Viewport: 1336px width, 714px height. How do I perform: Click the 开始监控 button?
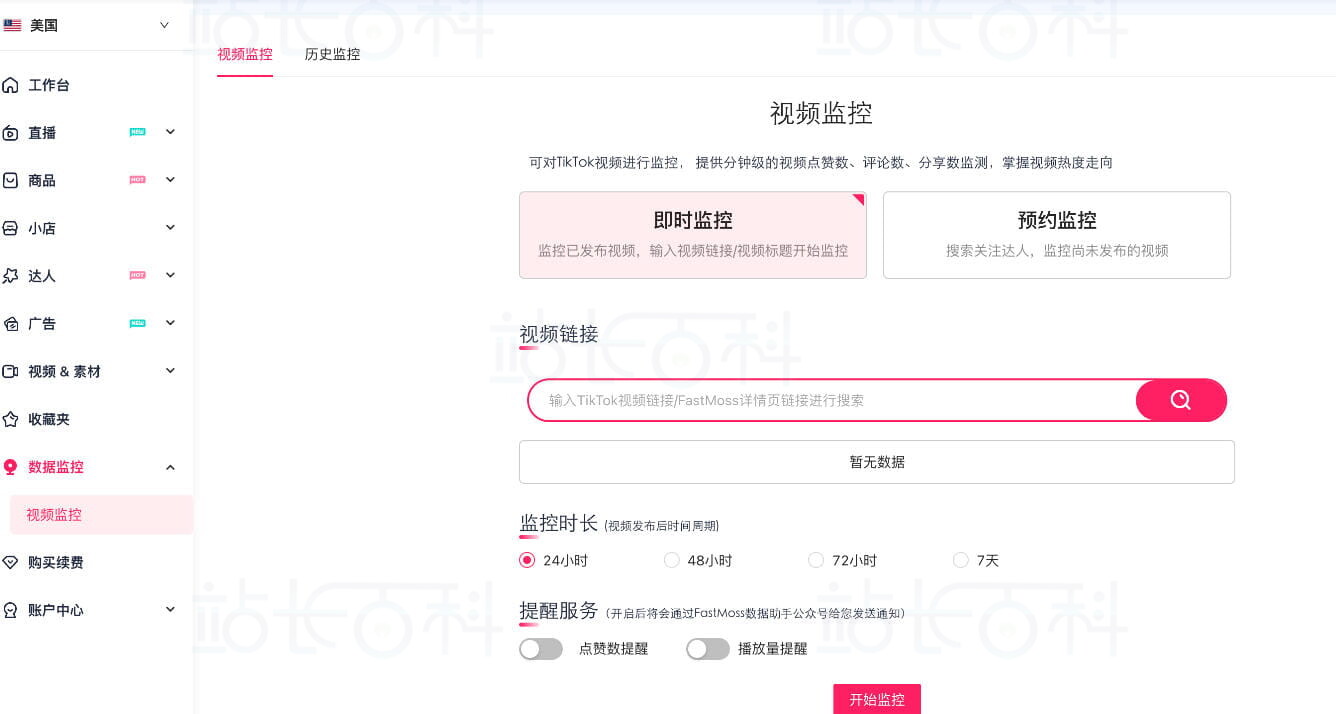(877, 699)
